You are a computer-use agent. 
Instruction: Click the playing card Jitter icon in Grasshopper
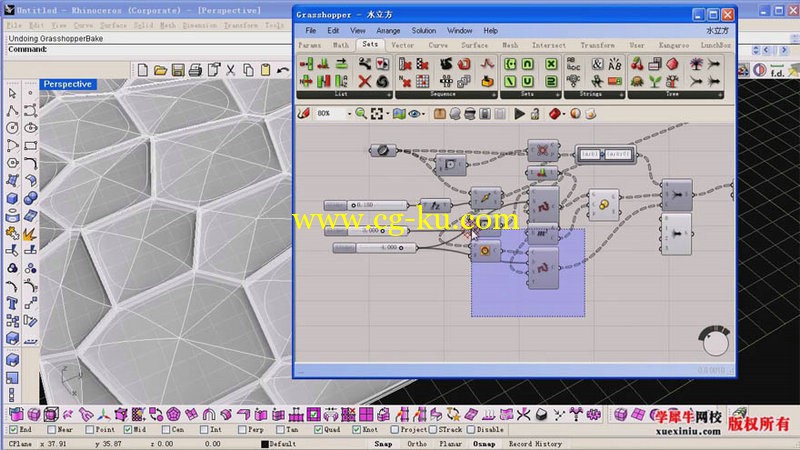(x=382, y=64)
